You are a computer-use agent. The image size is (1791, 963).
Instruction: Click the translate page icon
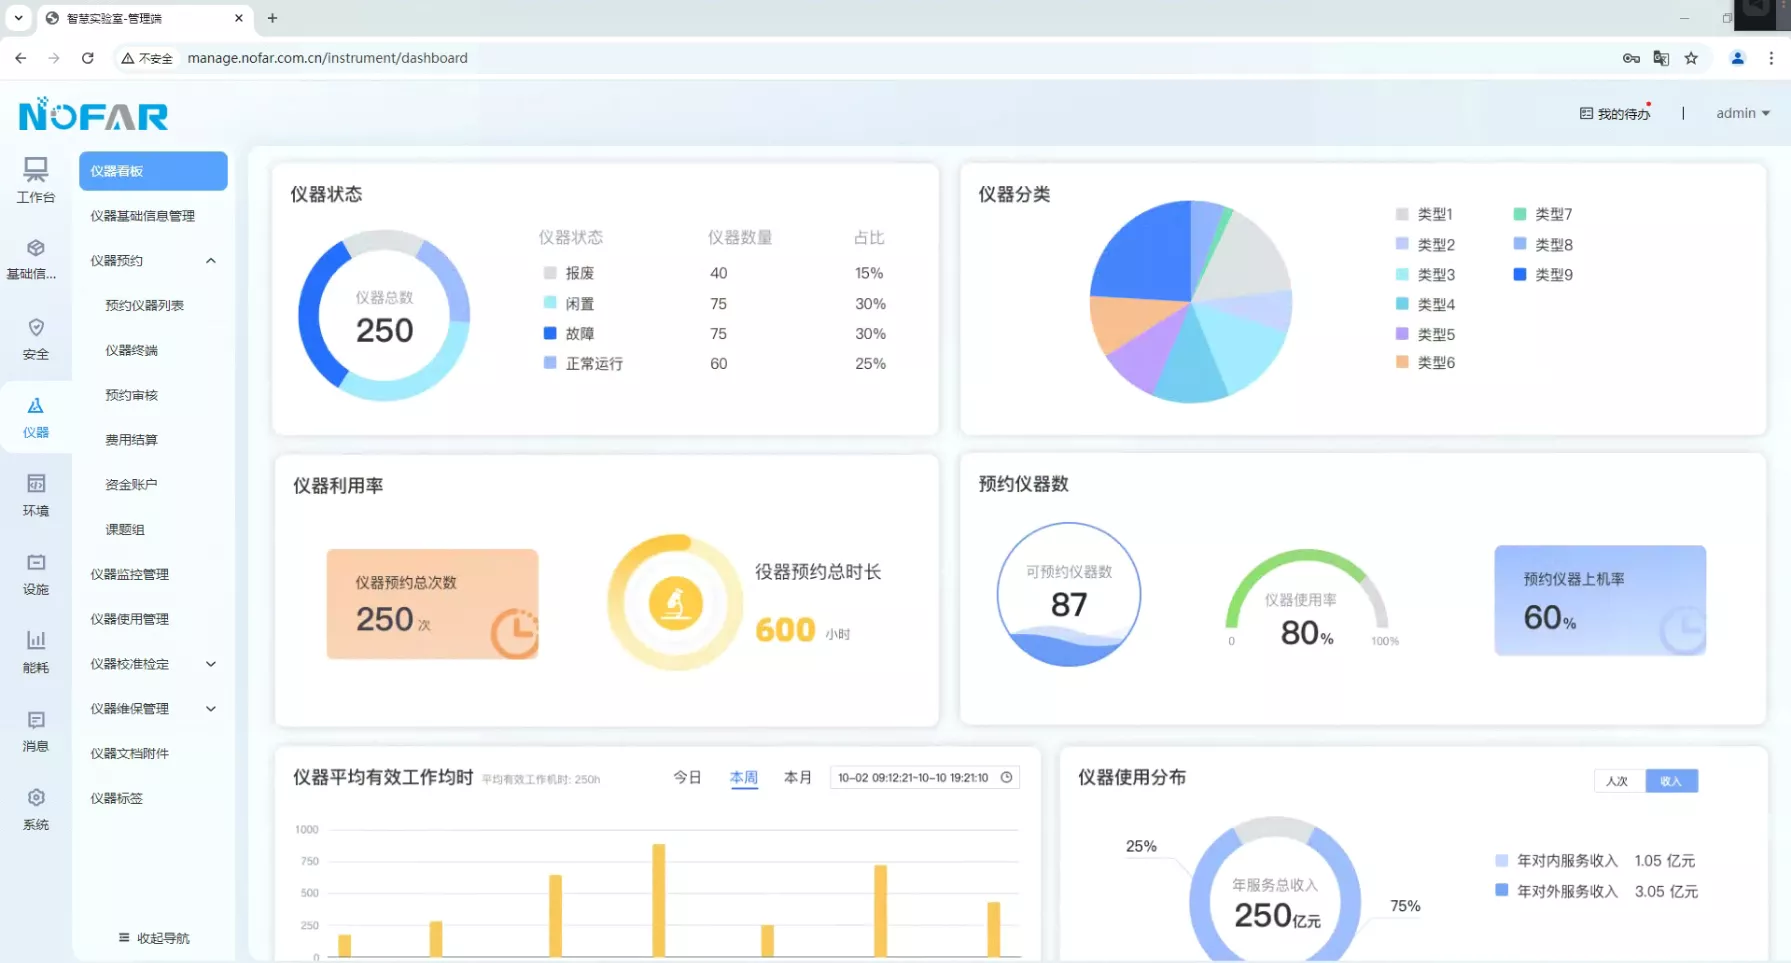click(x=1661, y=58)
